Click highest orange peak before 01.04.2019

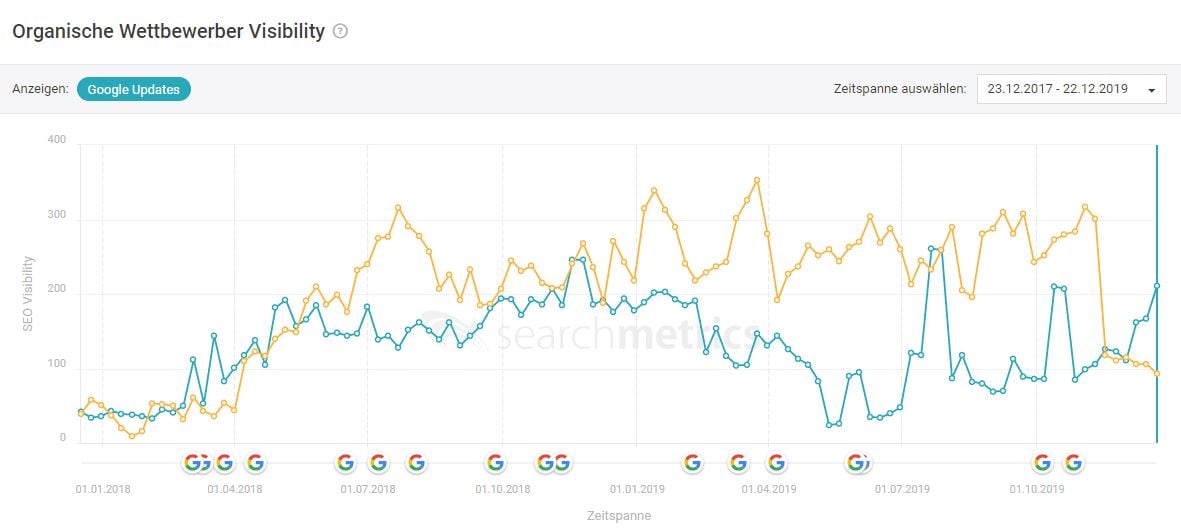[x=757, y=180]
